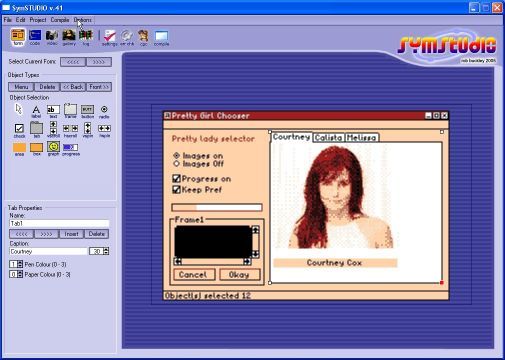The height and width of the screenshot is (360, 505).
Task: Click >>>> button in Tab Properties
Action: pos(46,234)
